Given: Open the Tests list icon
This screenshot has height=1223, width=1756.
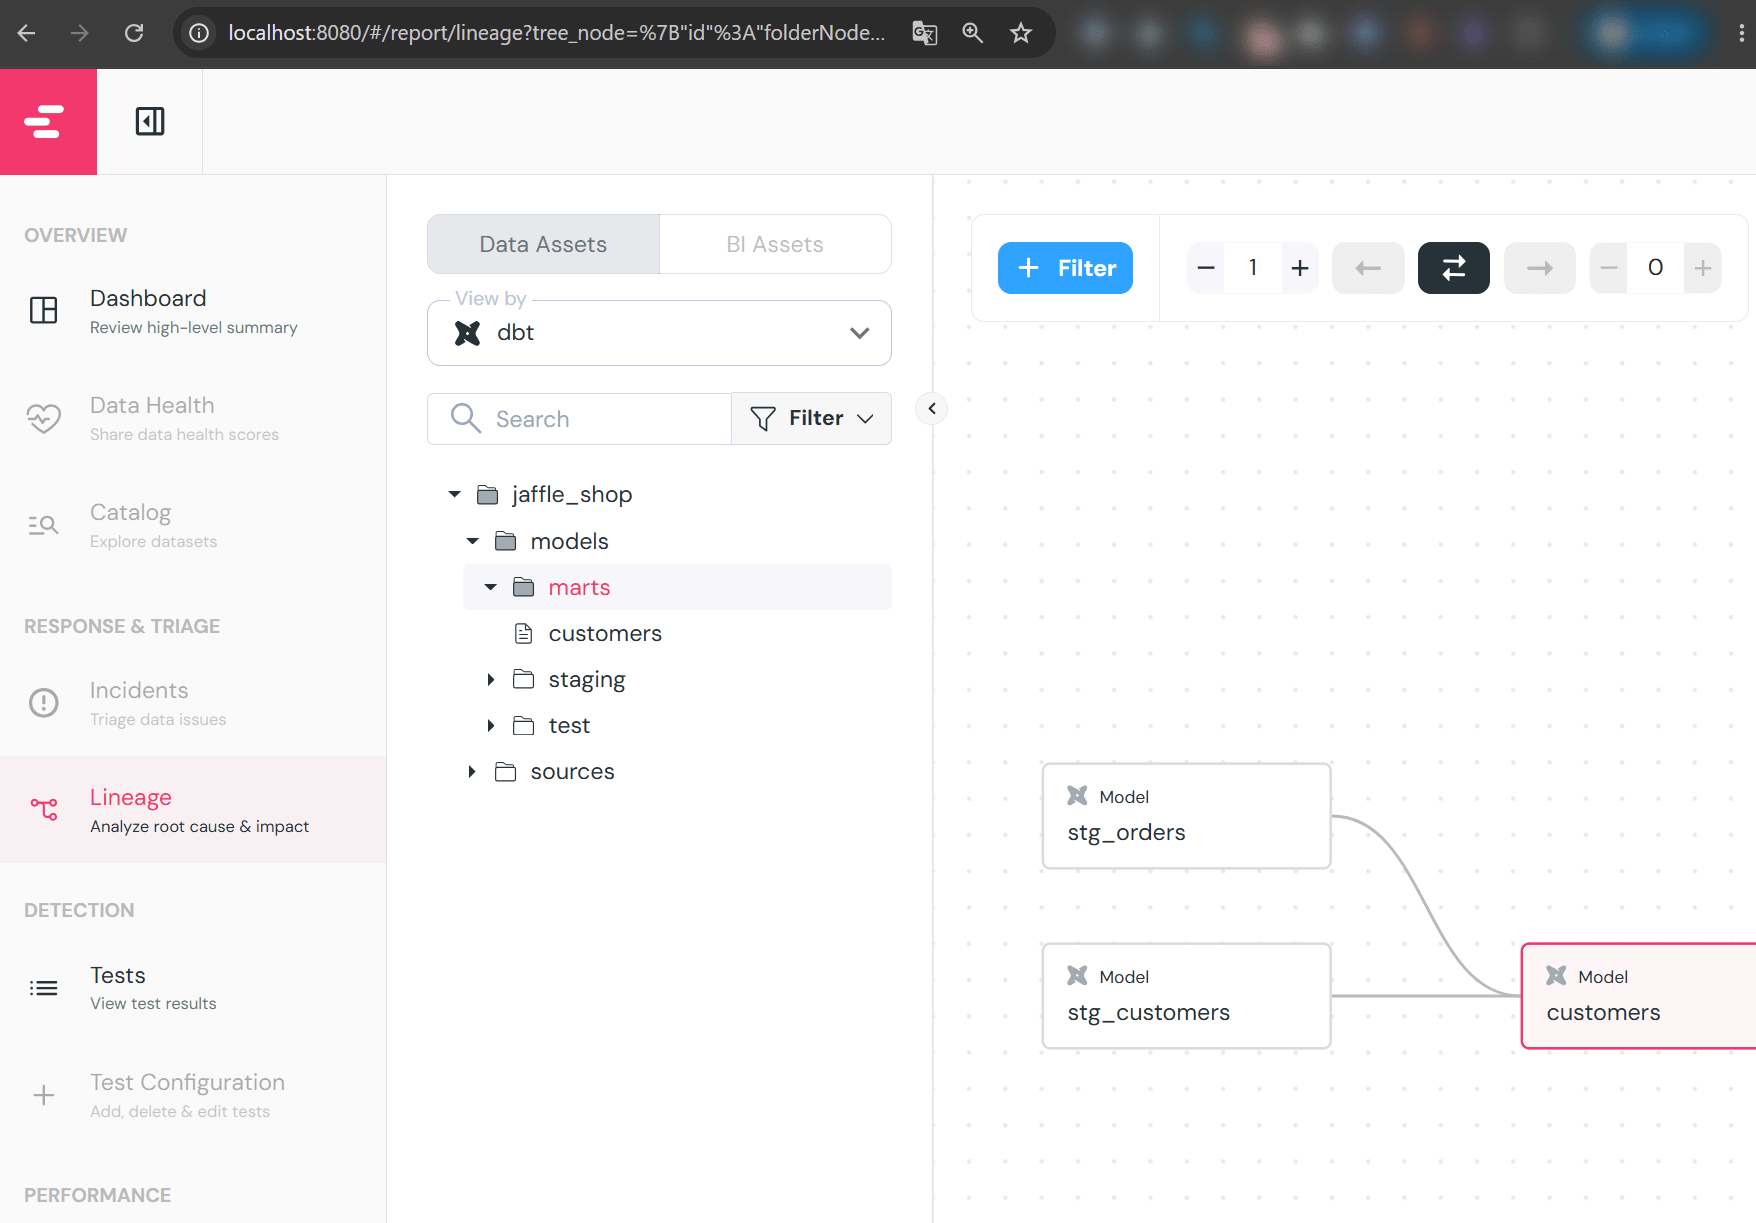Looking at the screenshot, I should click(44, 988).
